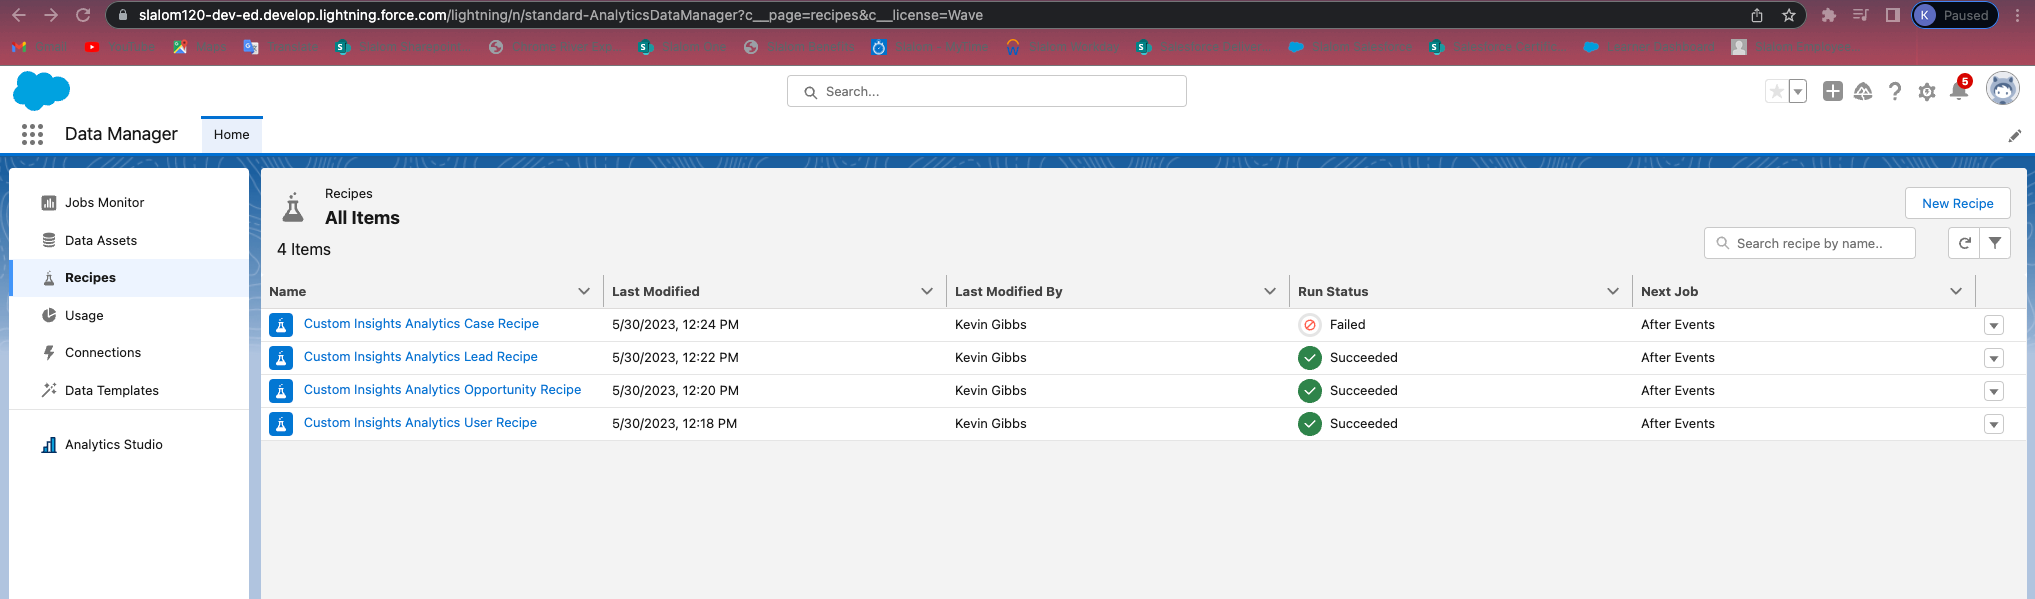Viewport: 2035px width, 599px height.
Task: Click the Salesforce cloud logo
Action: click(x=41, y=91)
